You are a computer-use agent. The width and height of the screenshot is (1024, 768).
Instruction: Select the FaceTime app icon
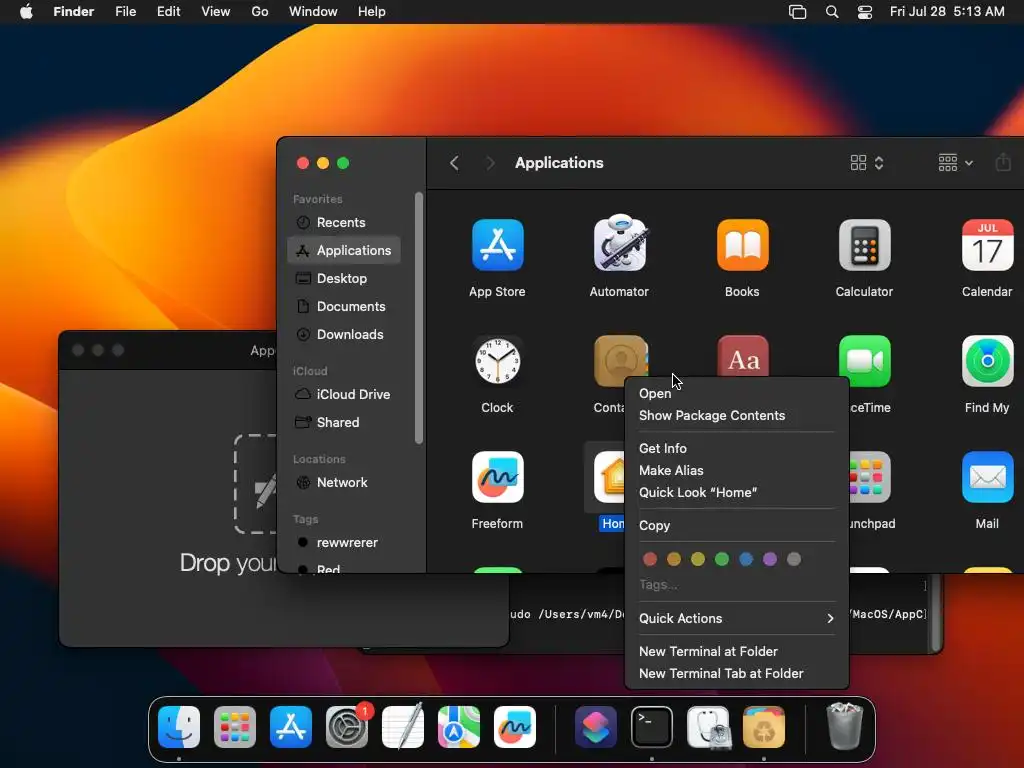point(865,360)
